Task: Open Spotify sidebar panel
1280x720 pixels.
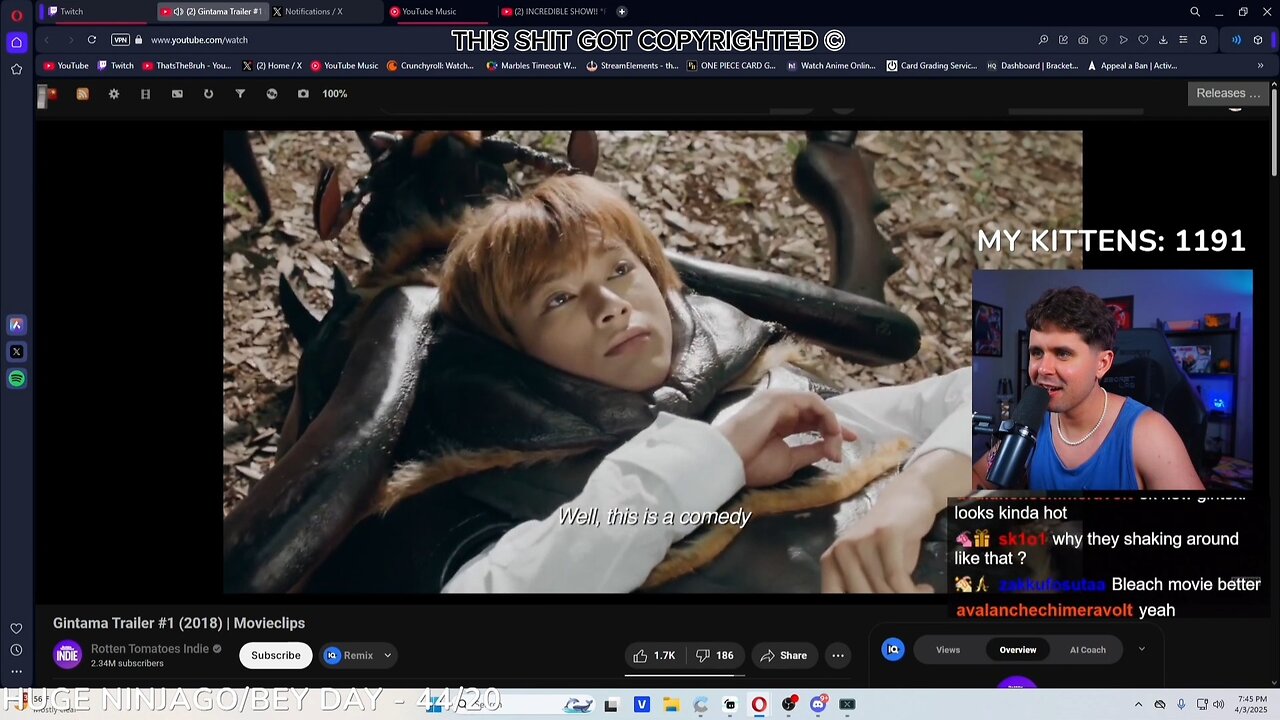Action: point(16,379)
